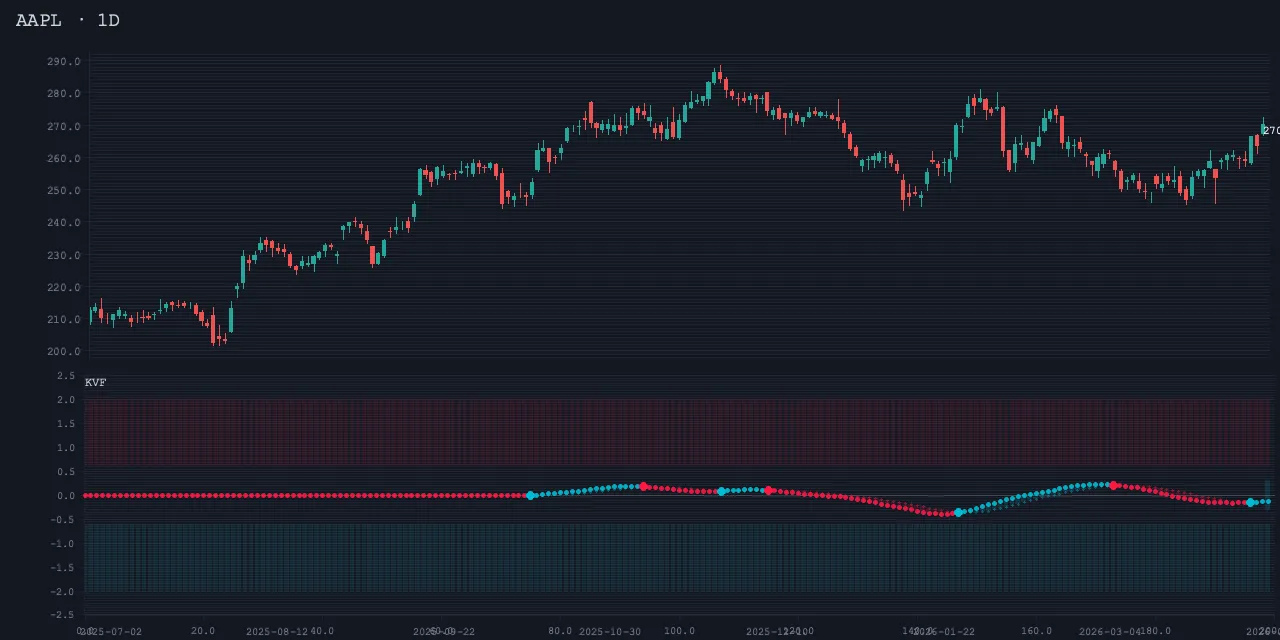The height and width of the screenshot is (640, 1280).
Task: Click the last cyan marker near right edge
Action: pyautogui.click(x=1250, y=502)
